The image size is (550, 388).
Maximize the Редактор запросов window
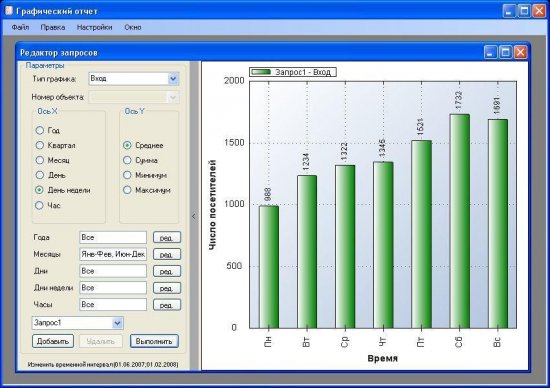pyautogui.click(x=505, y=52)
